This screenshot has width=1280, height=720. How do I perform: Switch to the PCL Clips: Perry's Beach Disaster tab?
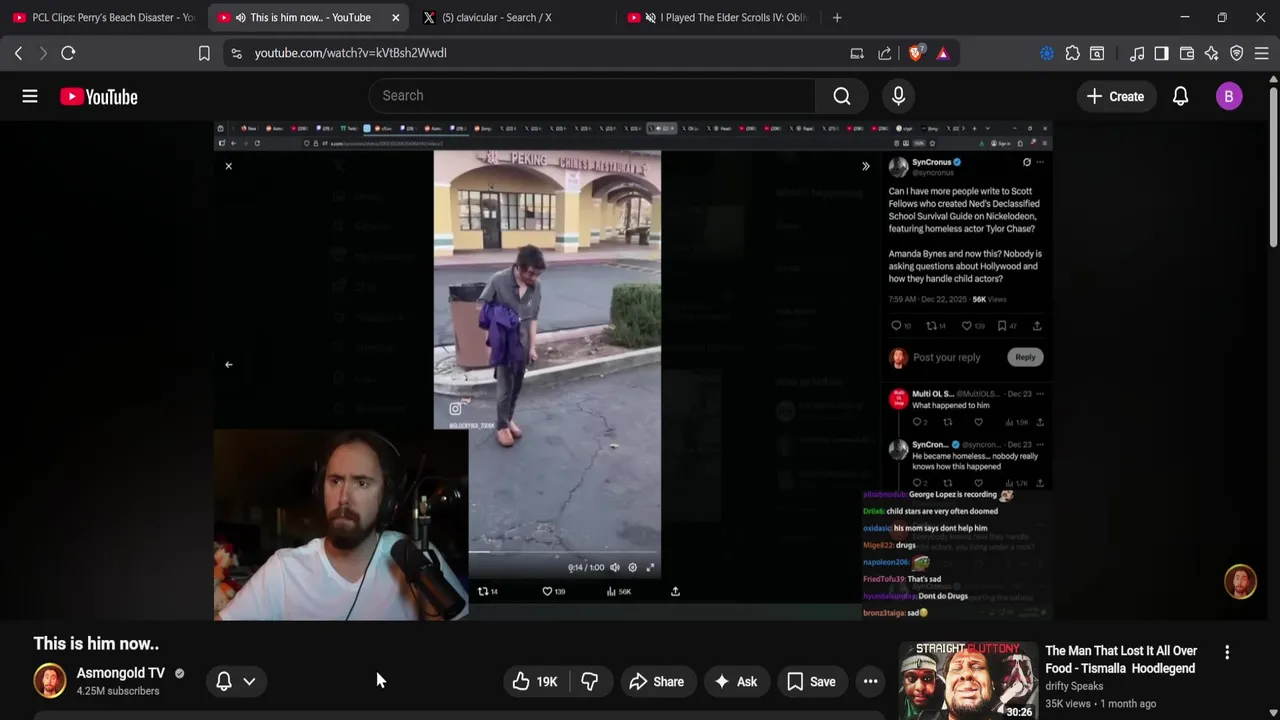(104, 17)
